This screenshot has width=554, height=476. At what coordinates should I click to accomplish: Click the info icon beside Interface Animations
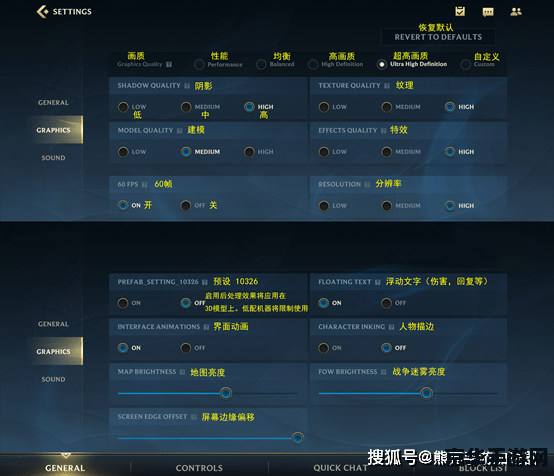(206, 327)
